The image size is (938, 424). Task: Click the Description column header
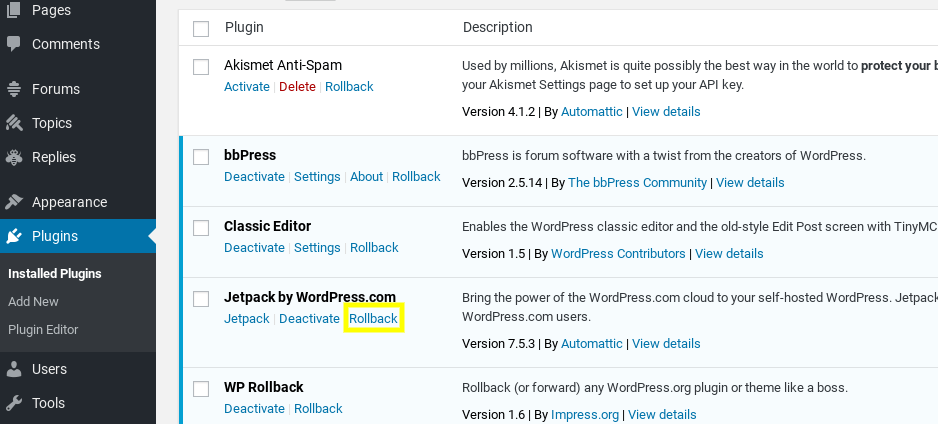click(498, 28)
